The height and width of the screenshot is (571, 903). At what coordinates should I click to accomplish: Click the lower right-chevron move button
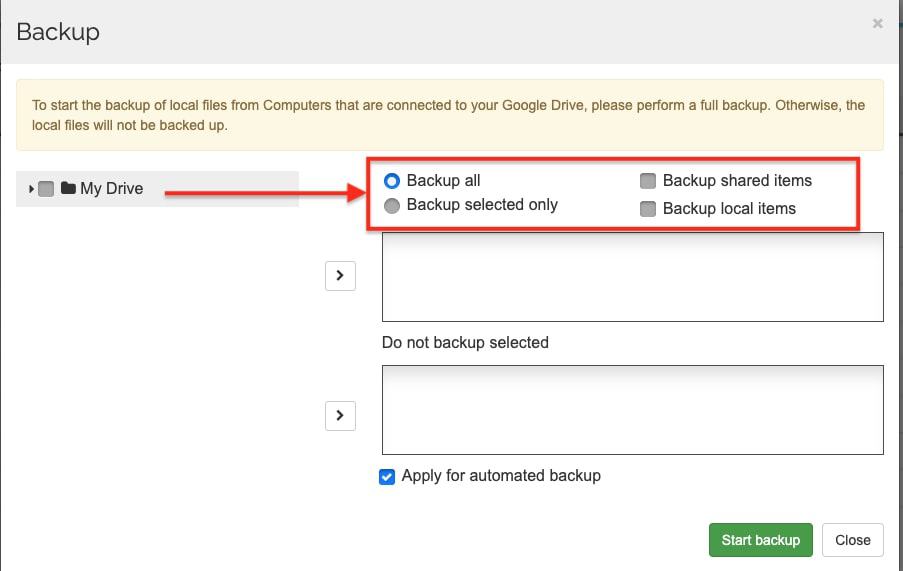[x=340, y=415]
